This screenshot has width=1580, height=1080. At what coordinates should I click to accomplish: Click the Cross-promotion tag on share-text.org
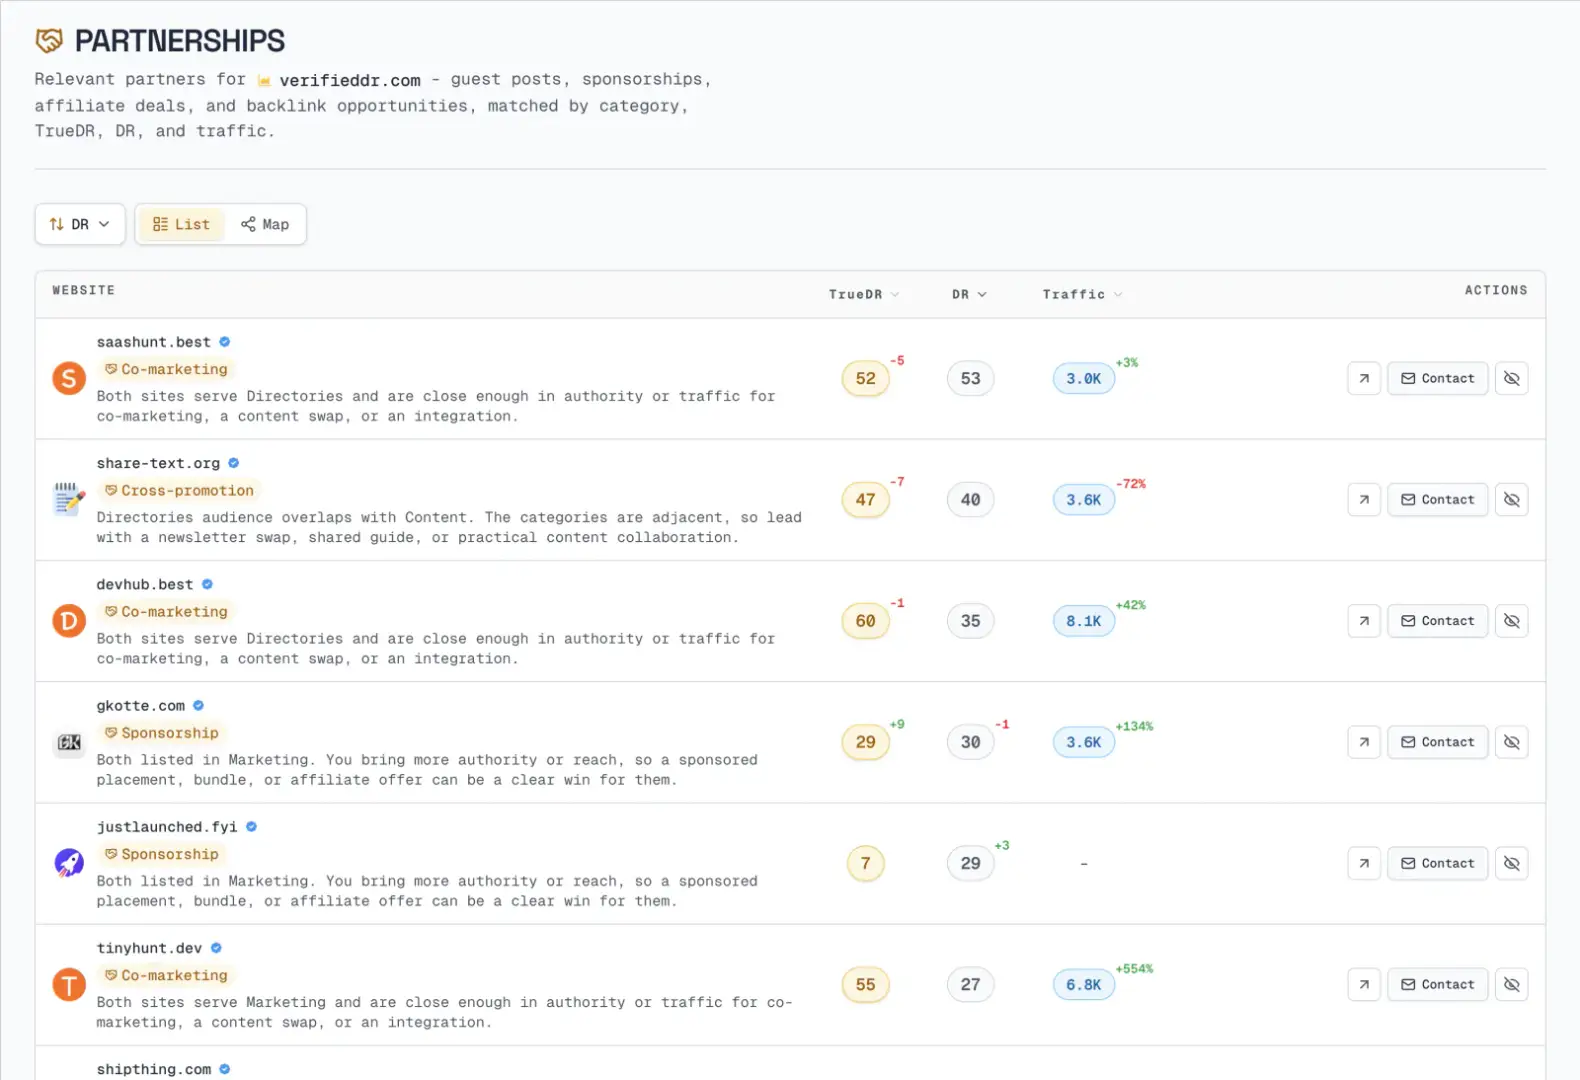point(180,490)
